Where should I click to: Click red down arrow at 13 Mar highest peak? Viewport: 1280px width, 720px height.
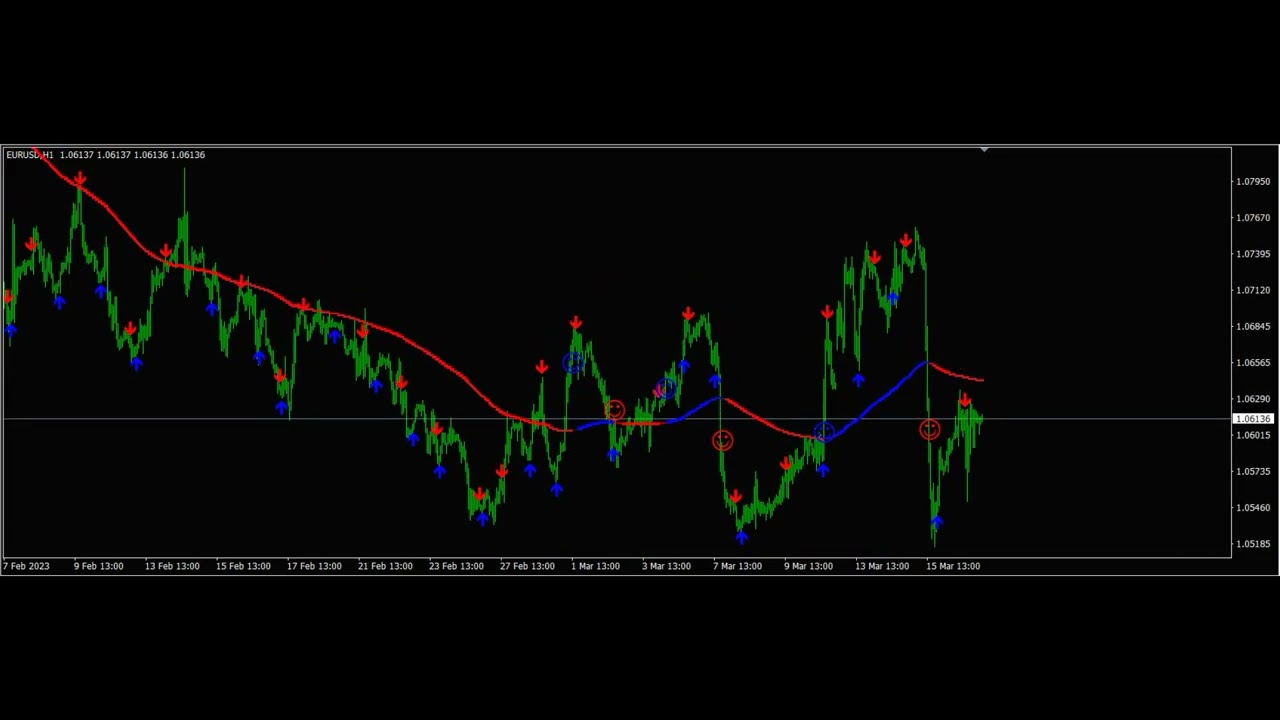[x=906, y=241]
